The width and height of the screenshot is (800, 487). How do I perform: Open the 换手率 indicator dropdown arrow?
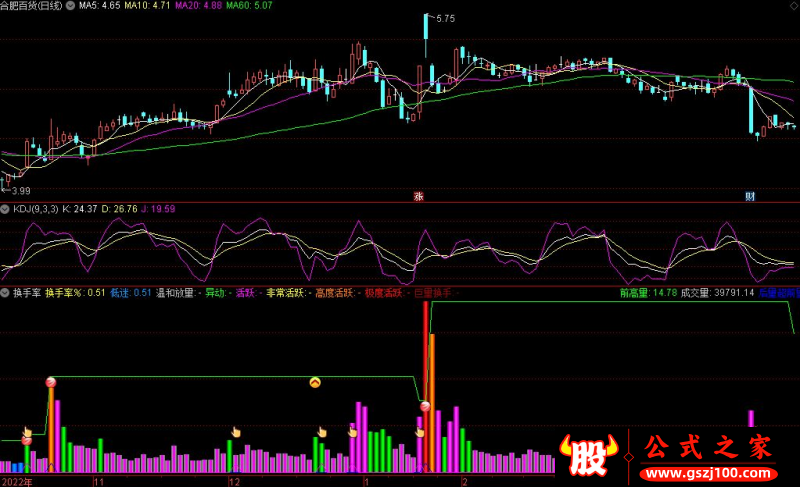[5, 293]
